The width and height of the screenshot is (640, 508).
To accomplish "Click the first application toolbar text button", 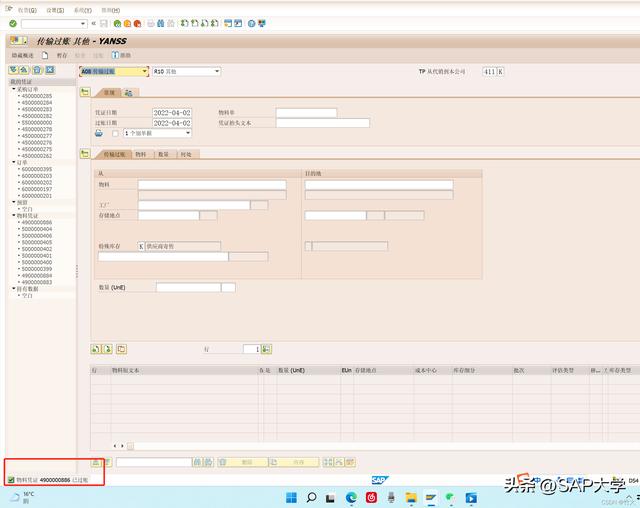I will click(22, 55).
